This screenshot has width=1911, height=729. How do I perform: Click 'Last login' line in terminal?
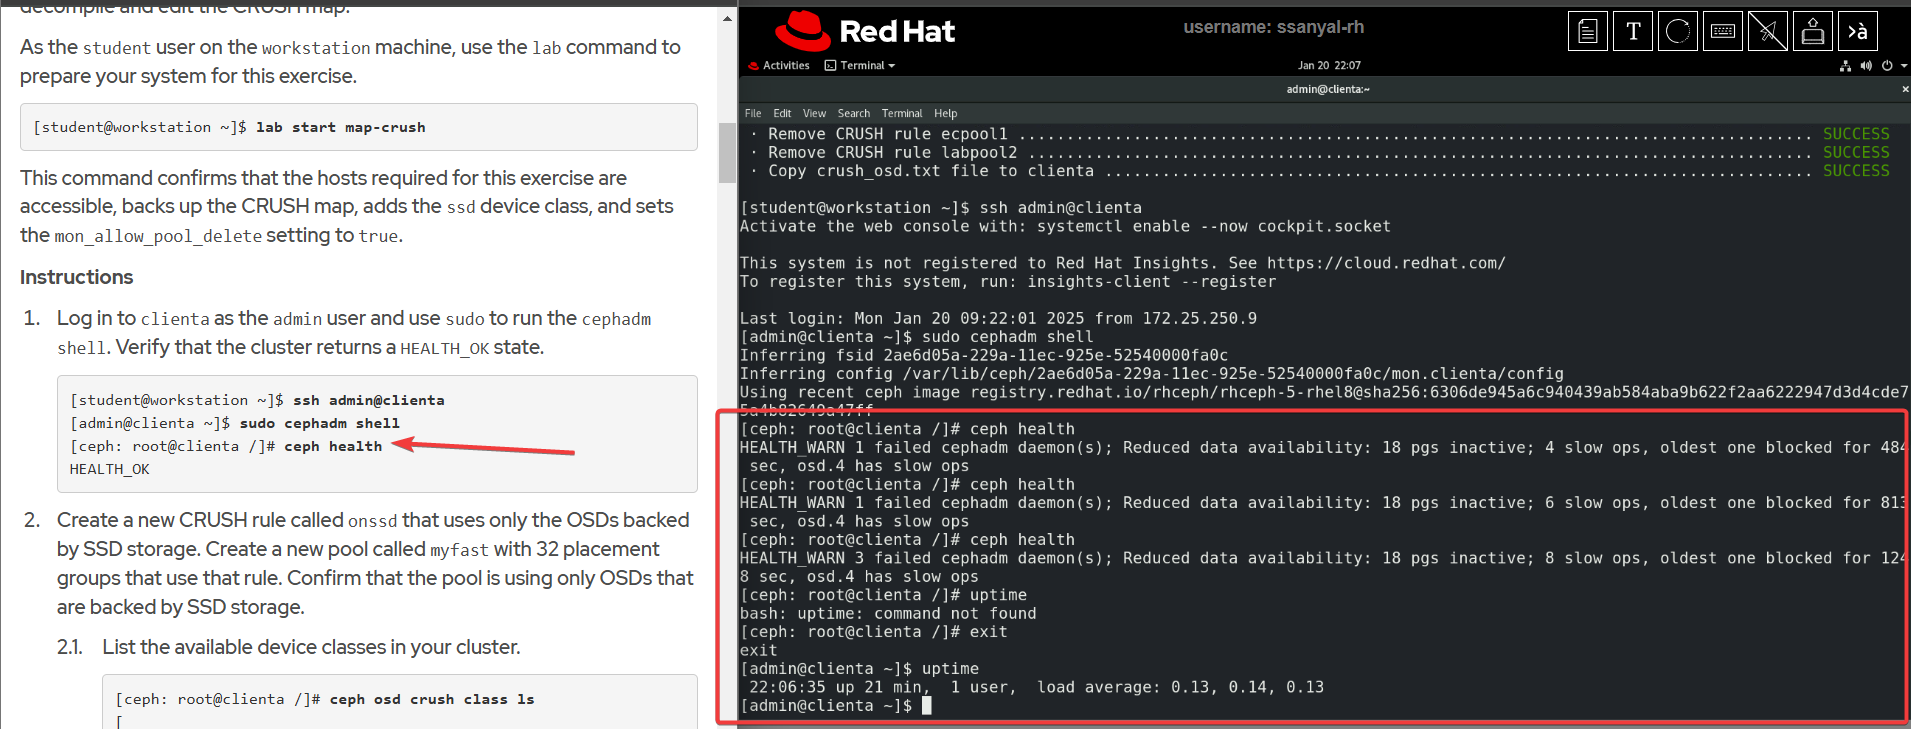(998, 318)
